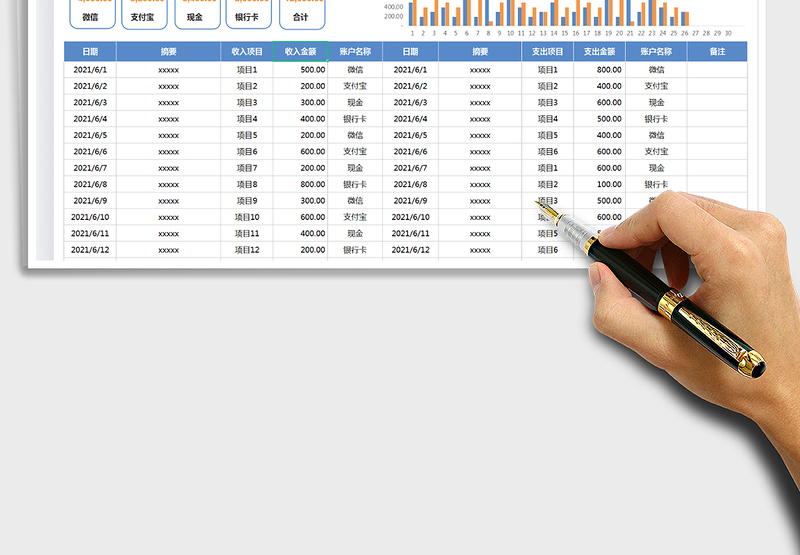
Task: Click the 支出项目 column header
Action: click(x=547, y=52)
